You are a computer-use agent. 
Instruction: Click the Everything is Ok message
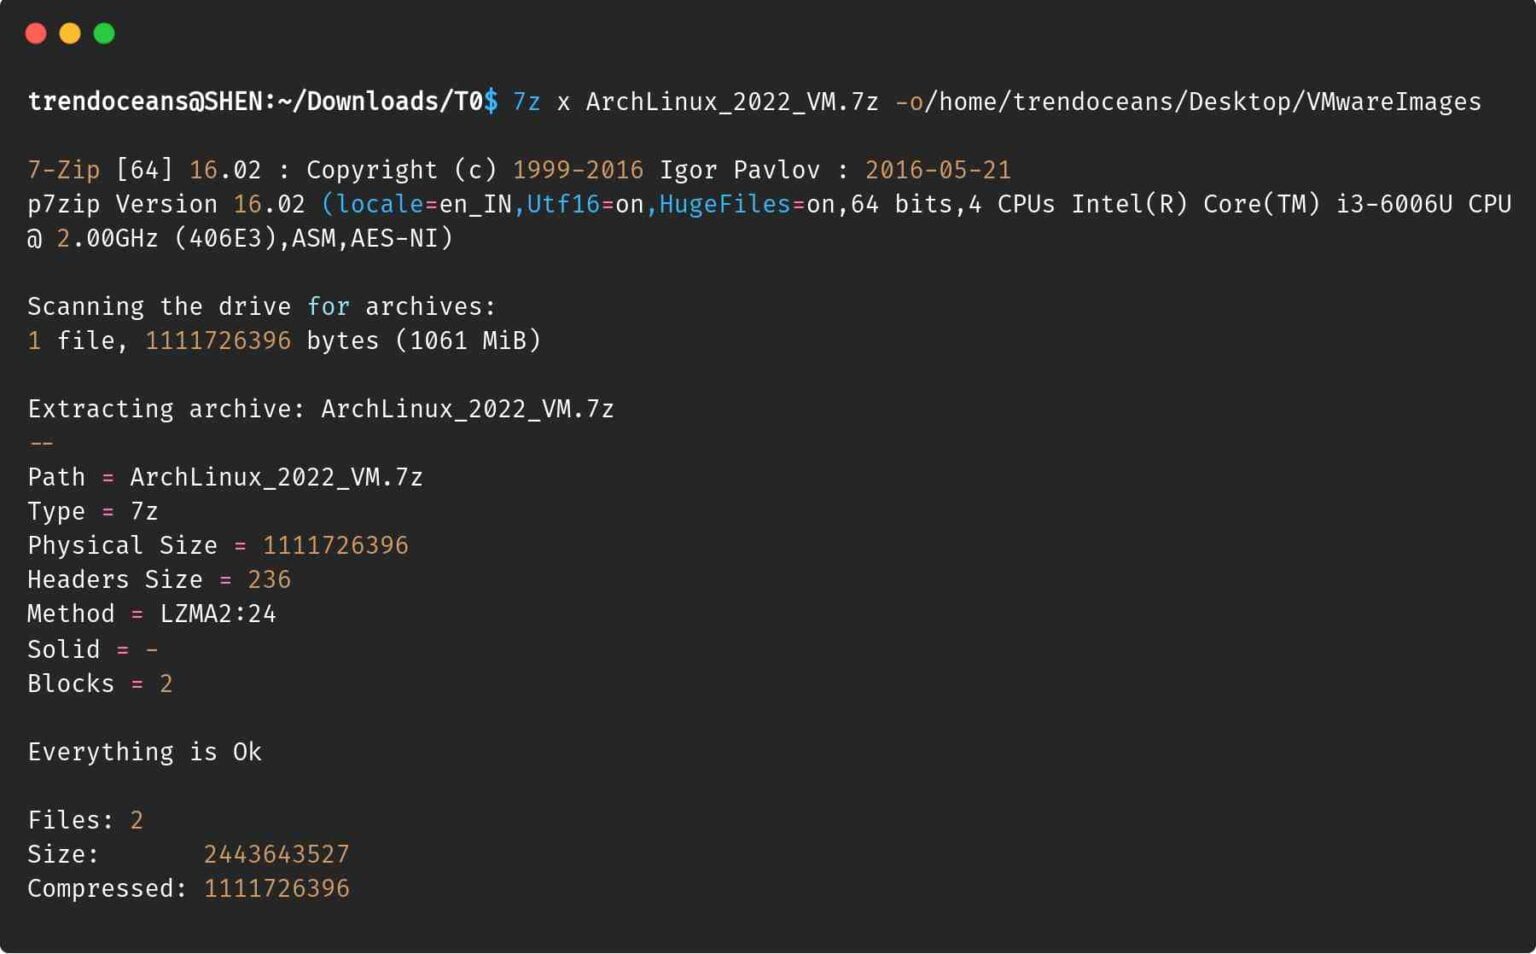click(144, 751)
